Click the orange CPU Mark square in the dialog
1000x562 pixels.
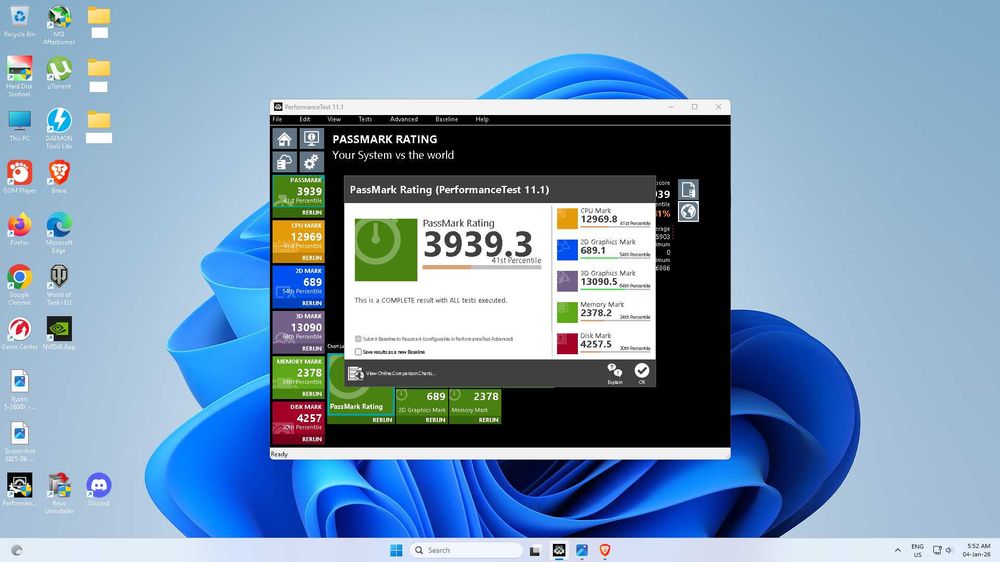tap(567, 218)
